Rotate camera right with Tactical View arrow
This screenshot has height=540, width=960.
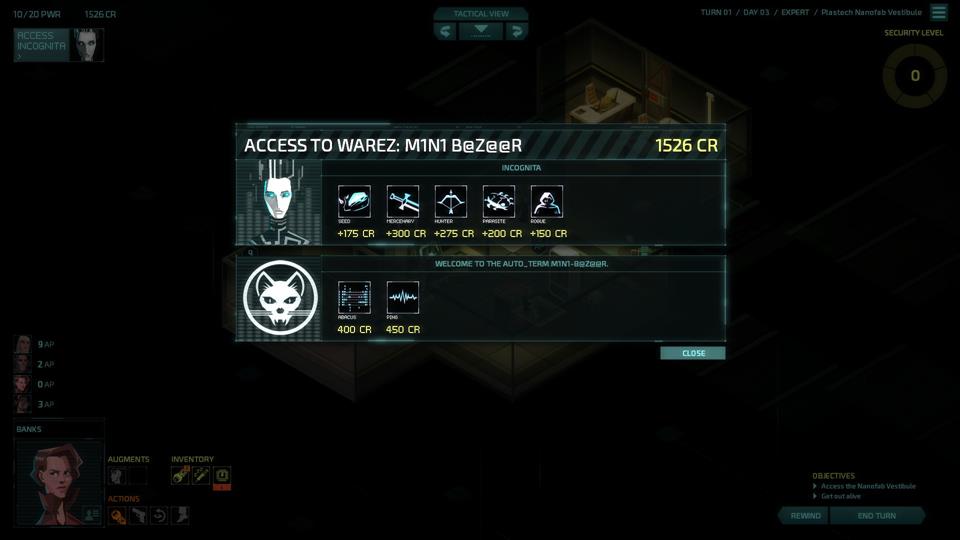pos(517,31)
